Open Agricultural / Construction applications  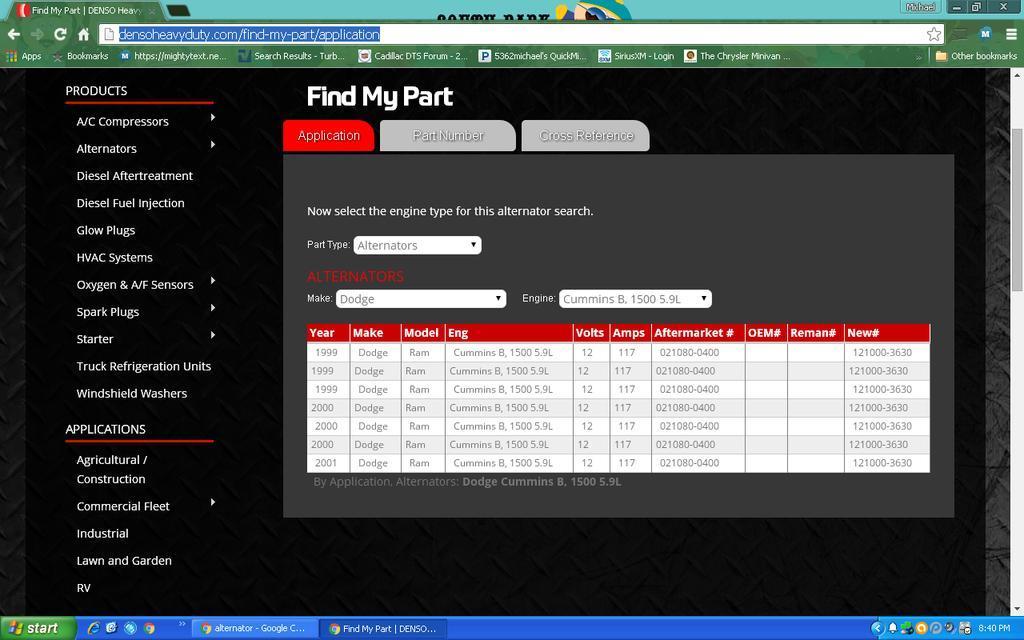point(112,470)
